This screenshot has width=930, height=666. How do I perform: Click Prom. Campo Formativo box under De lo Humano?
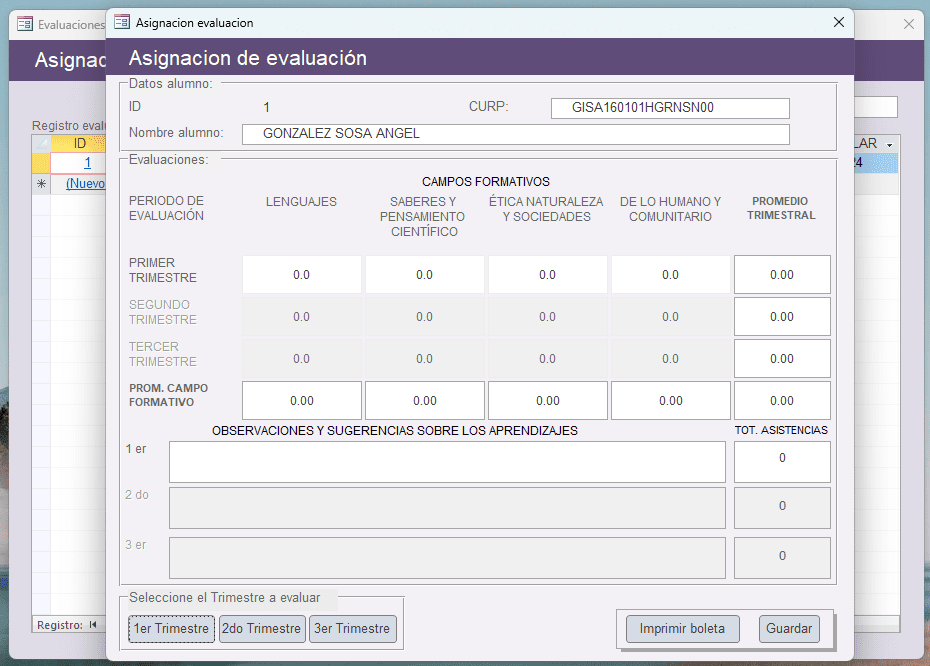pos(671,400)
